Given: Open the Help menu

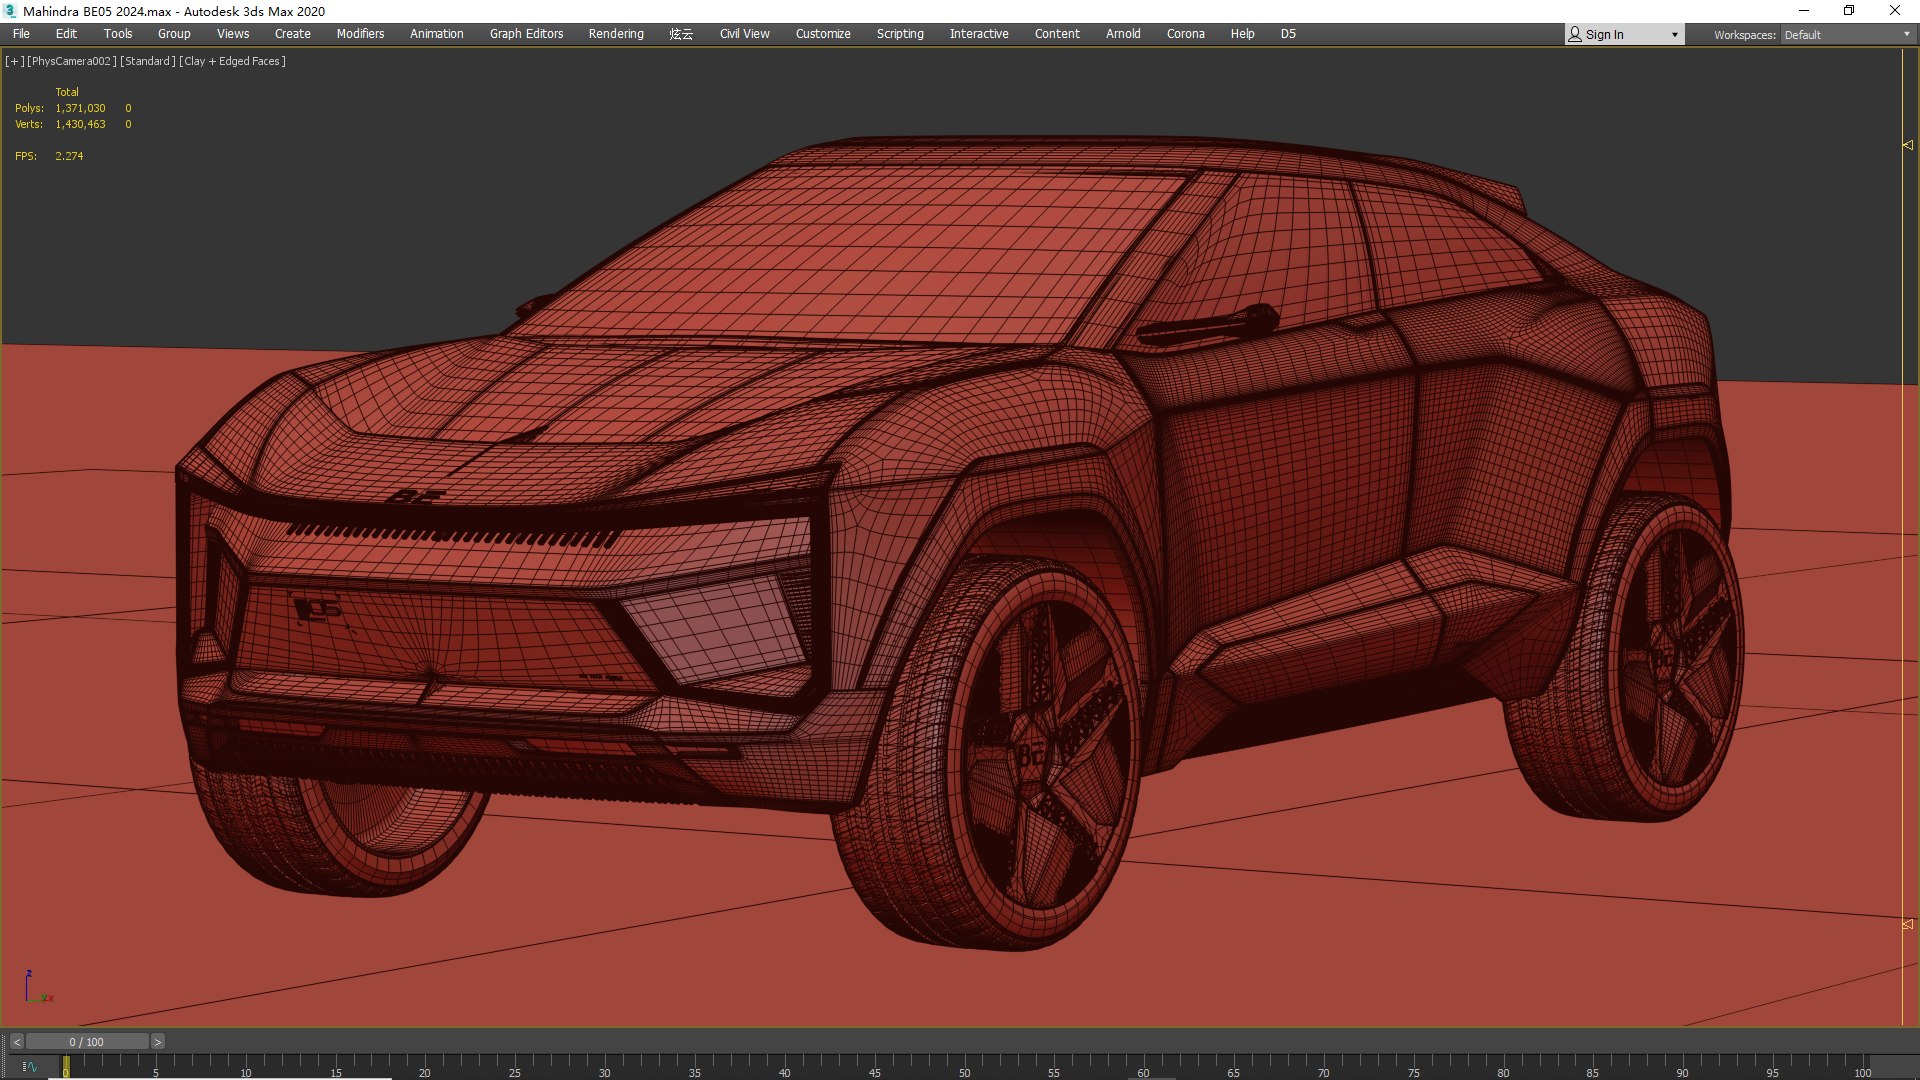Looking at the screenshot, I should 1243,34.
